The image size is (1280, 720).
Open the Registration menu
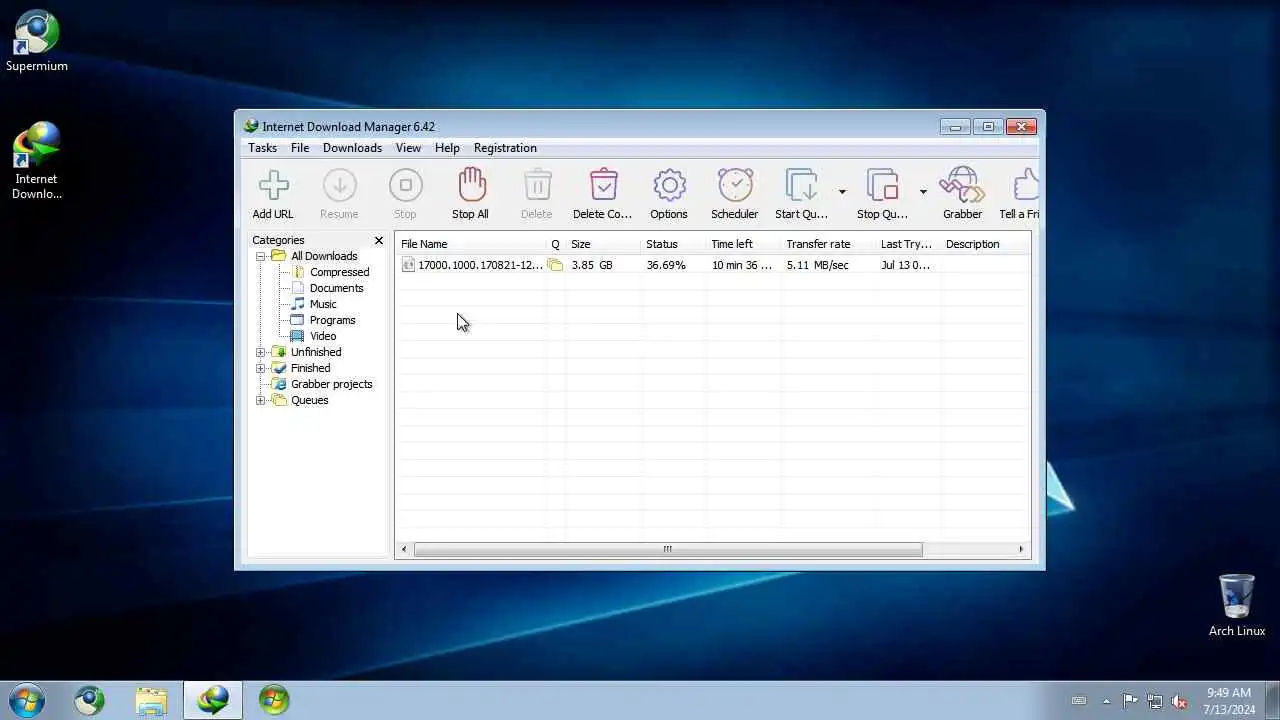pos(505,148)
